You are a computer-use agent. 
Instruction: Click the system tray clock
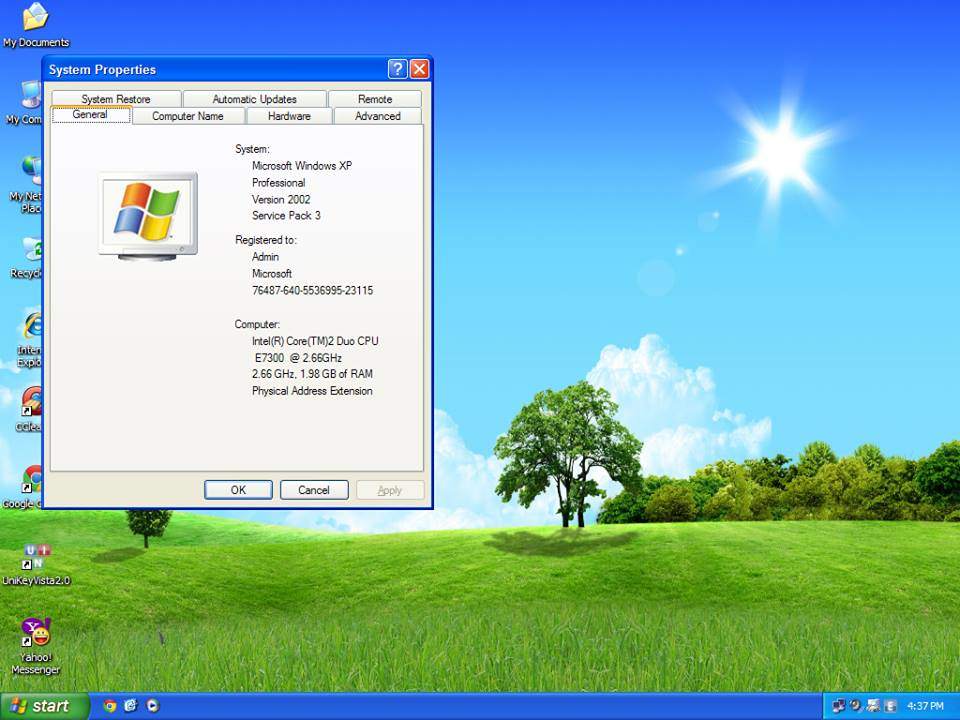tap(924, 706)
